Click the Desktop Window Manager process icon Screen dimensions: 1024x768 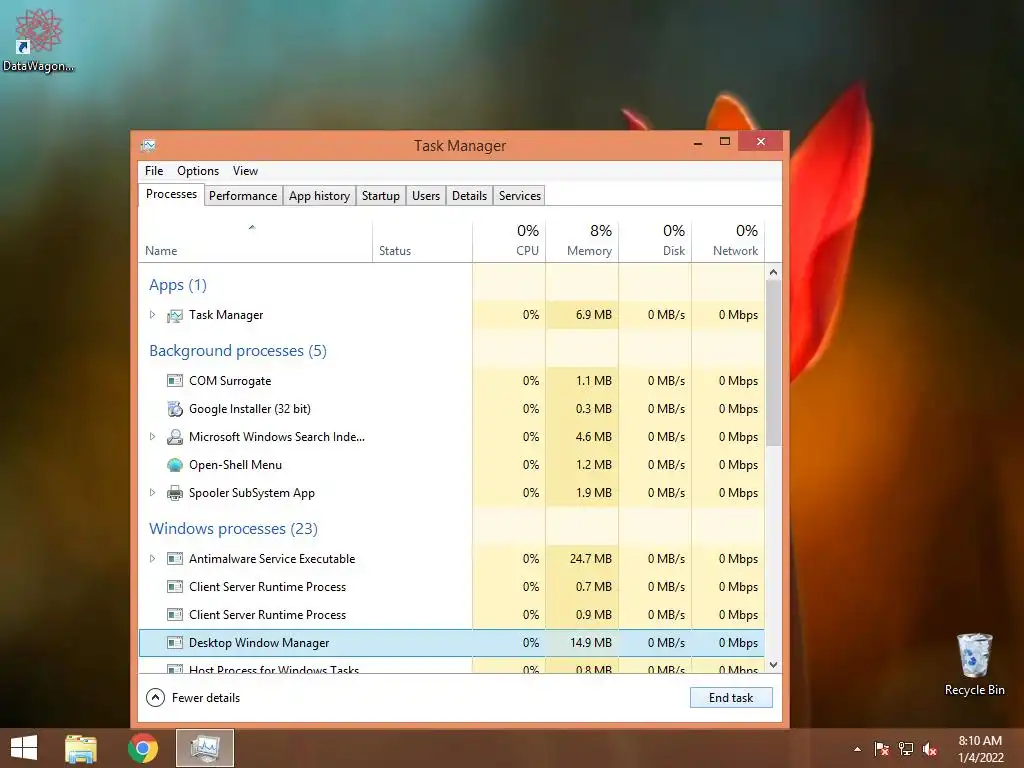click(174, 643)
